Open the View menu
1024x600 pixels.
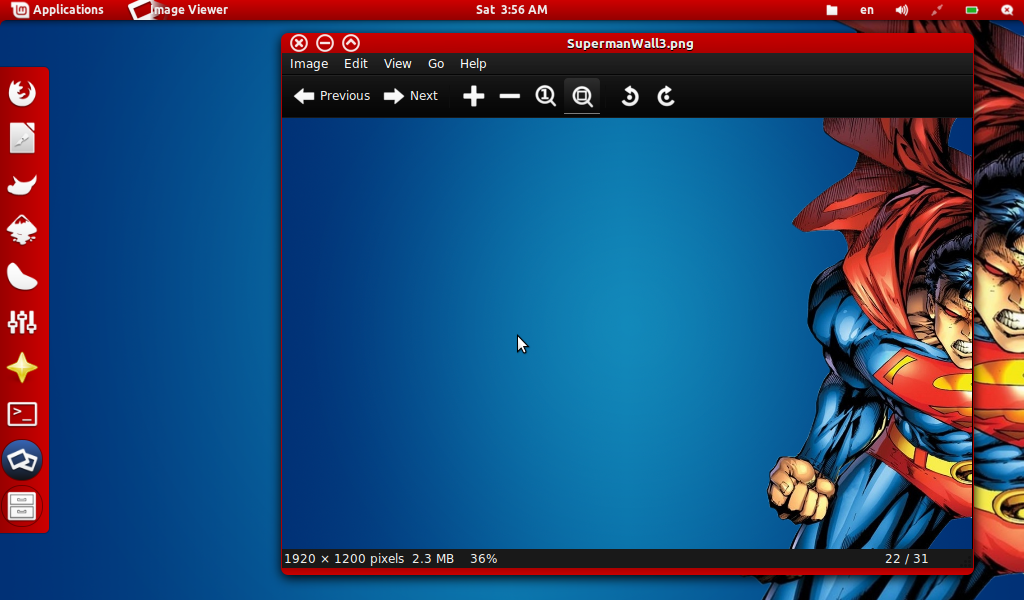(398, 63)
